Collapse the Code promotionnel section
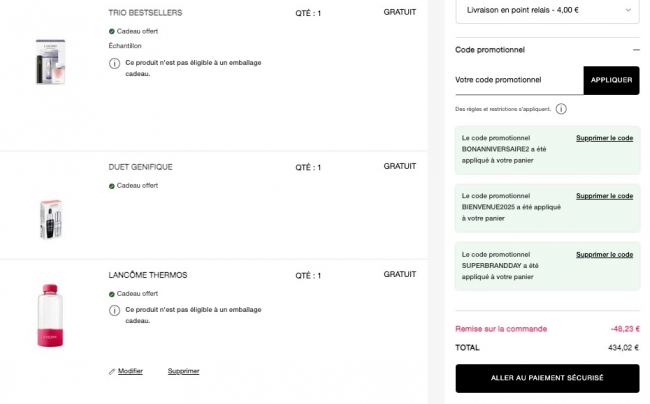This screenshot has height=404, width=650. click(635, 49)
